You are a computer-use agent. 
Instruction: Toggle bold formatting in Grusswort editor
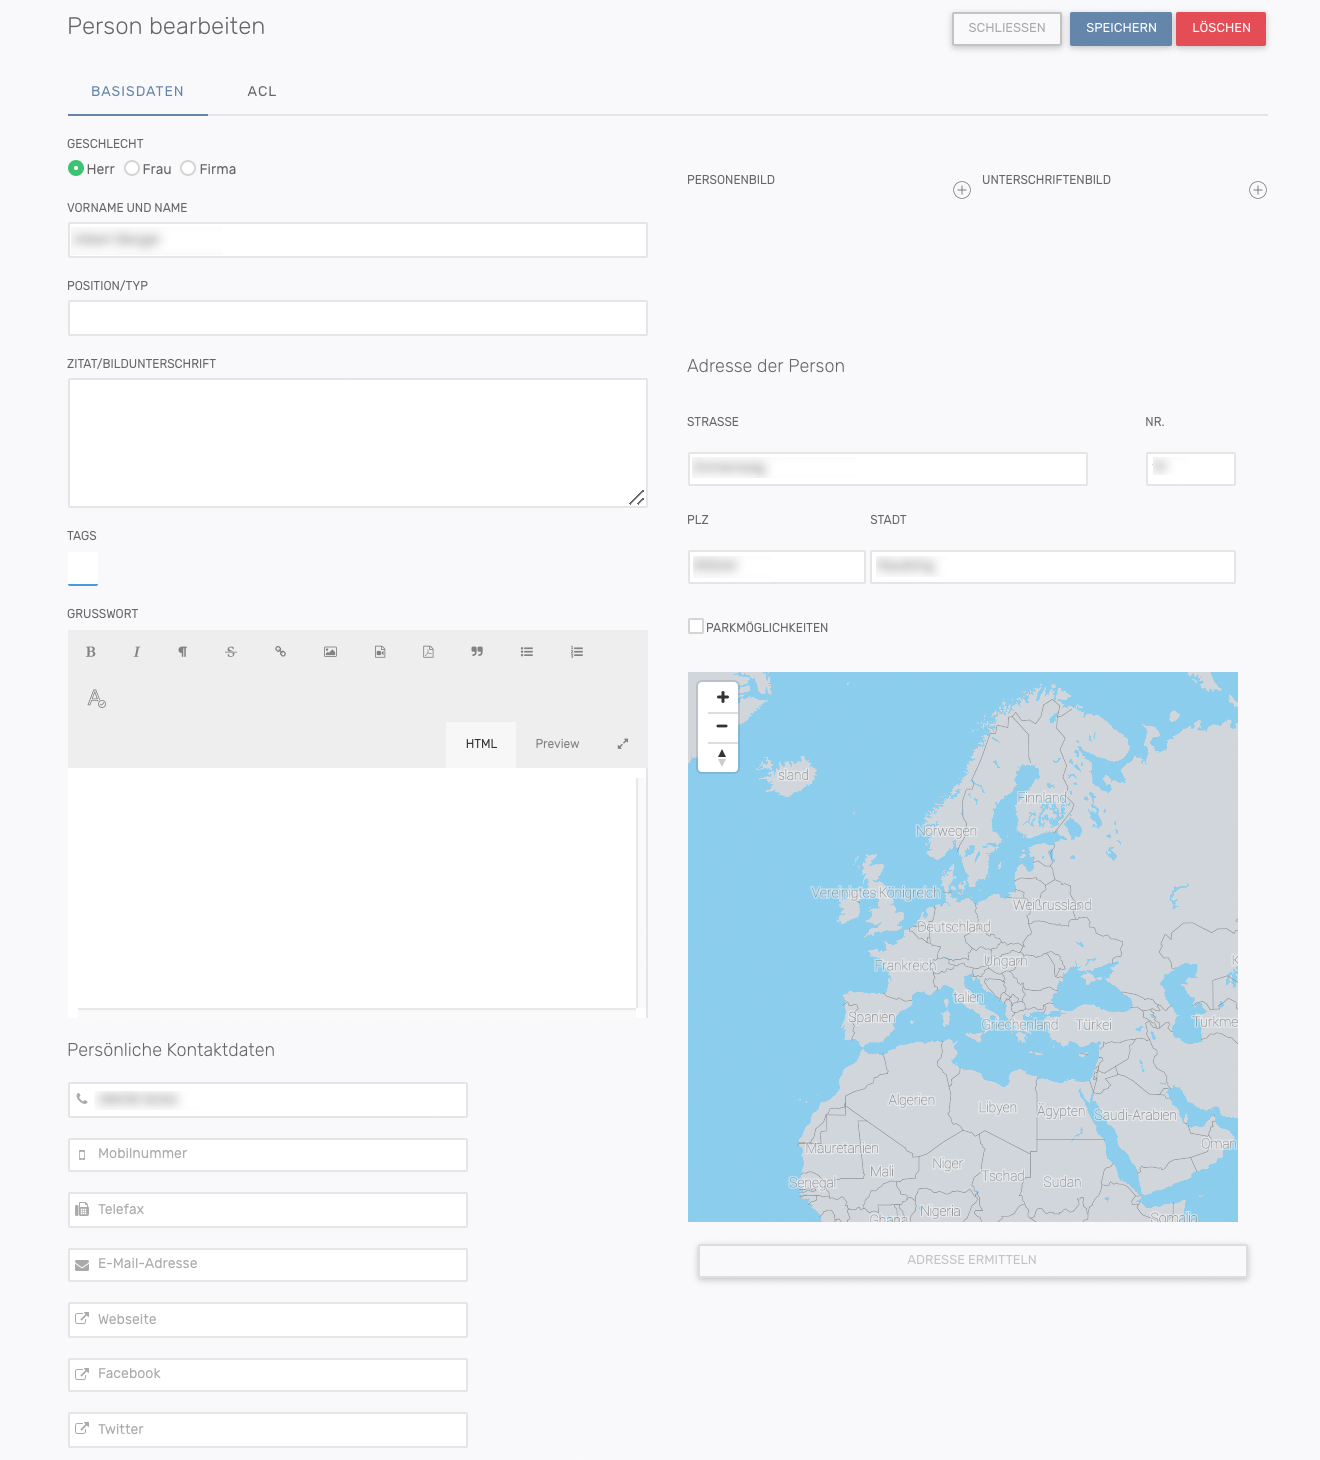pos(91,652)
